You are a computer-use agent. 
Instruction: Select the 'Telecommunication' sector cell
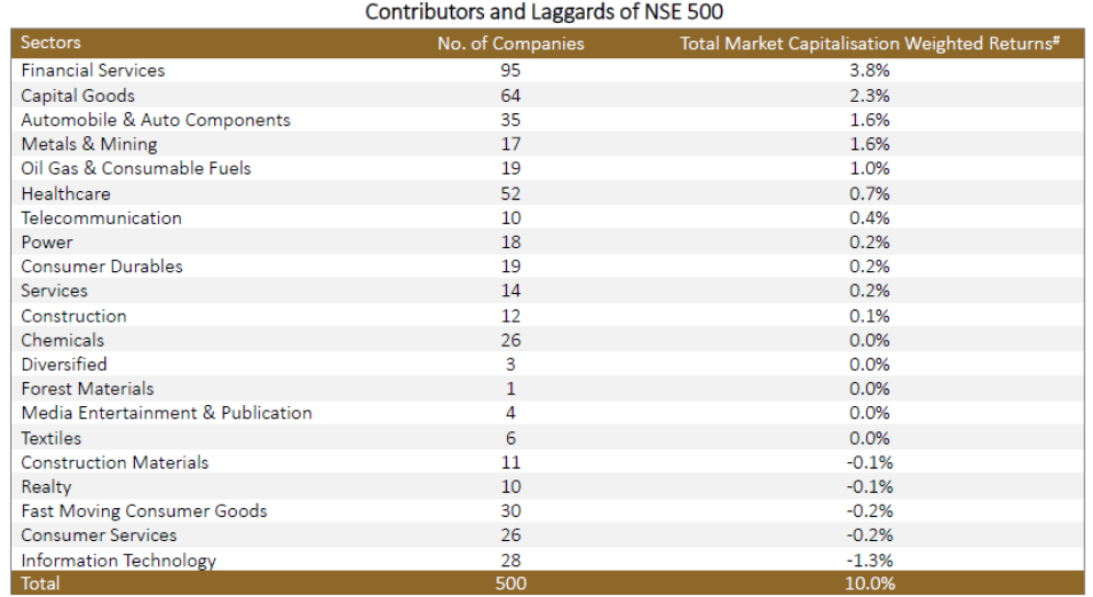(x=101, y=218)
